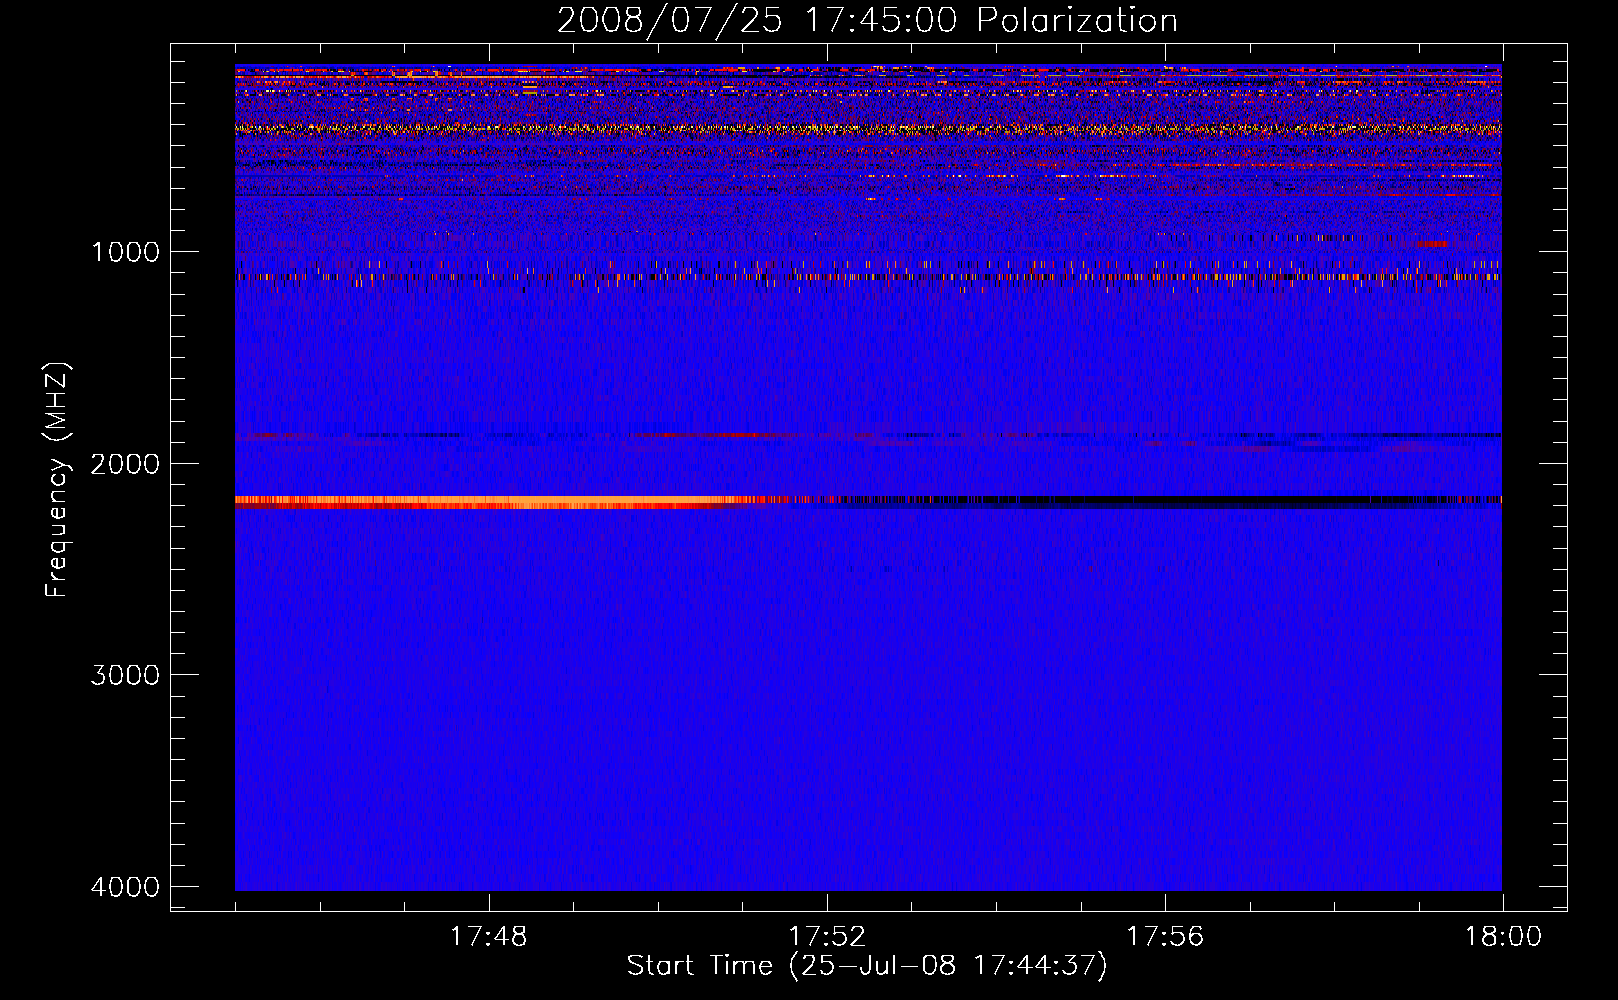This screenshot has height=1000, width=1618.
Task: Click the 'Frequency (MHZ)' axis label
Action: tap(57, 479)
